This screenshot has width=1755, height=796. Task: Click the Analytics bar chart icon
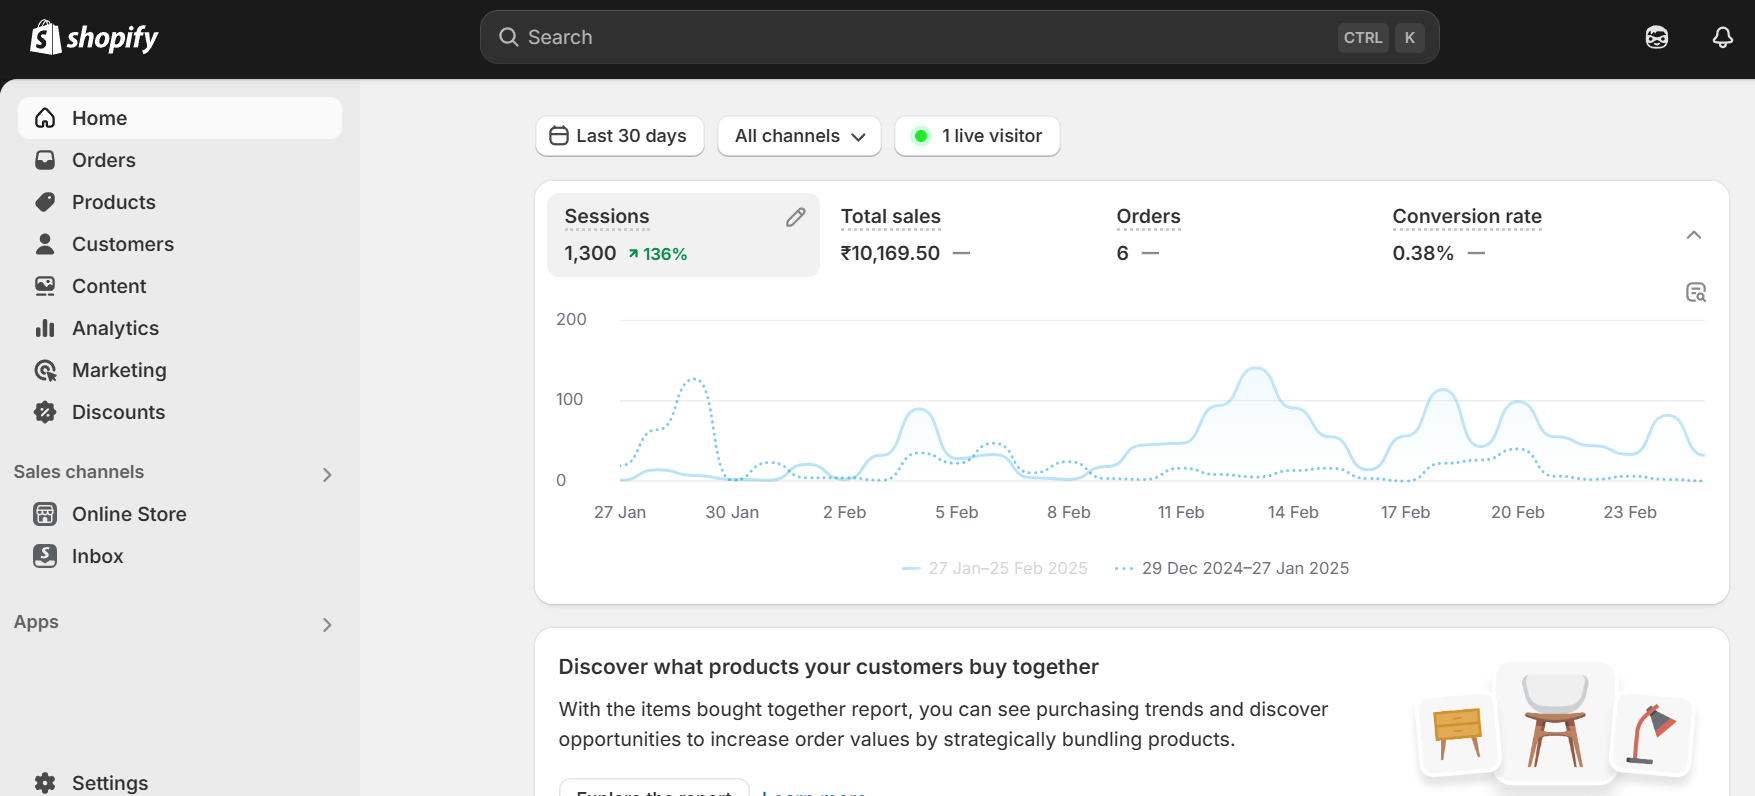[45, 328]
